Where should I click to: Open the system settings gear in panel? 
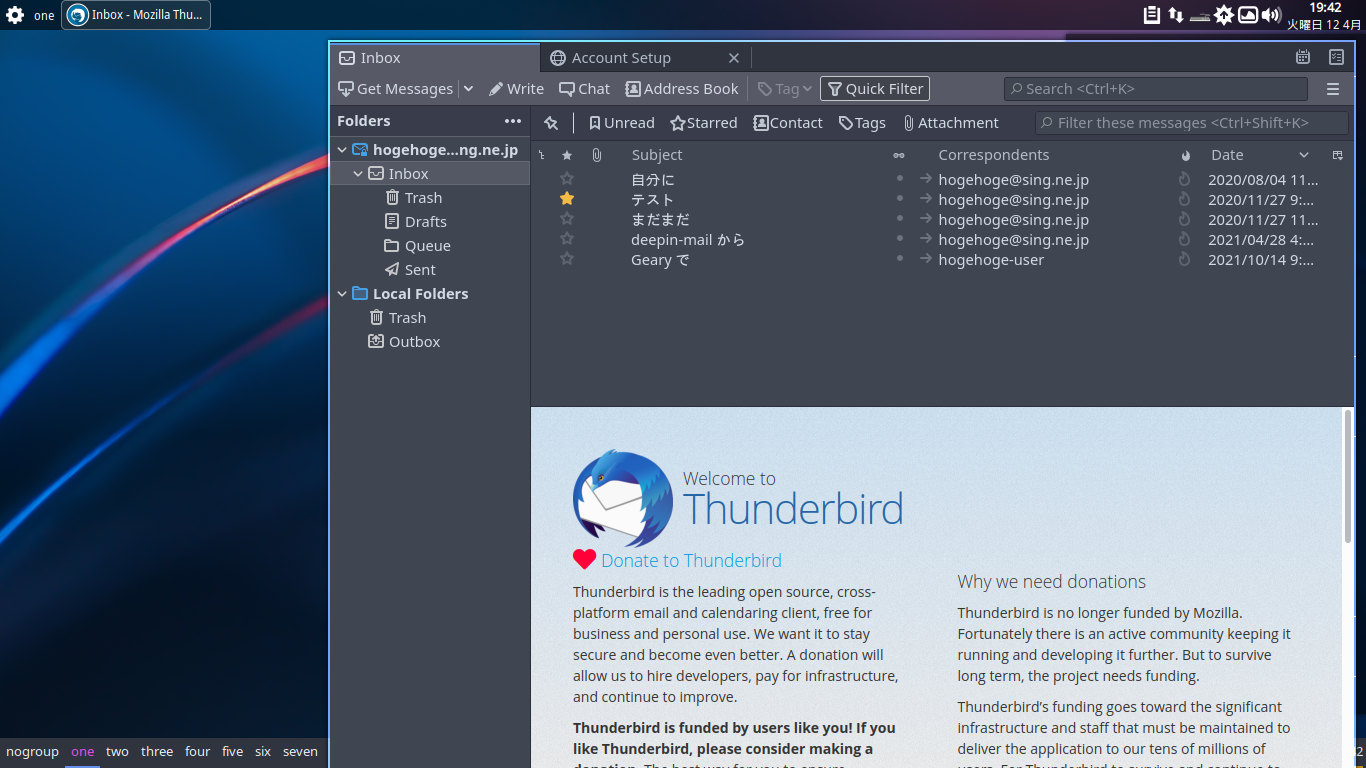click(15, 15)
